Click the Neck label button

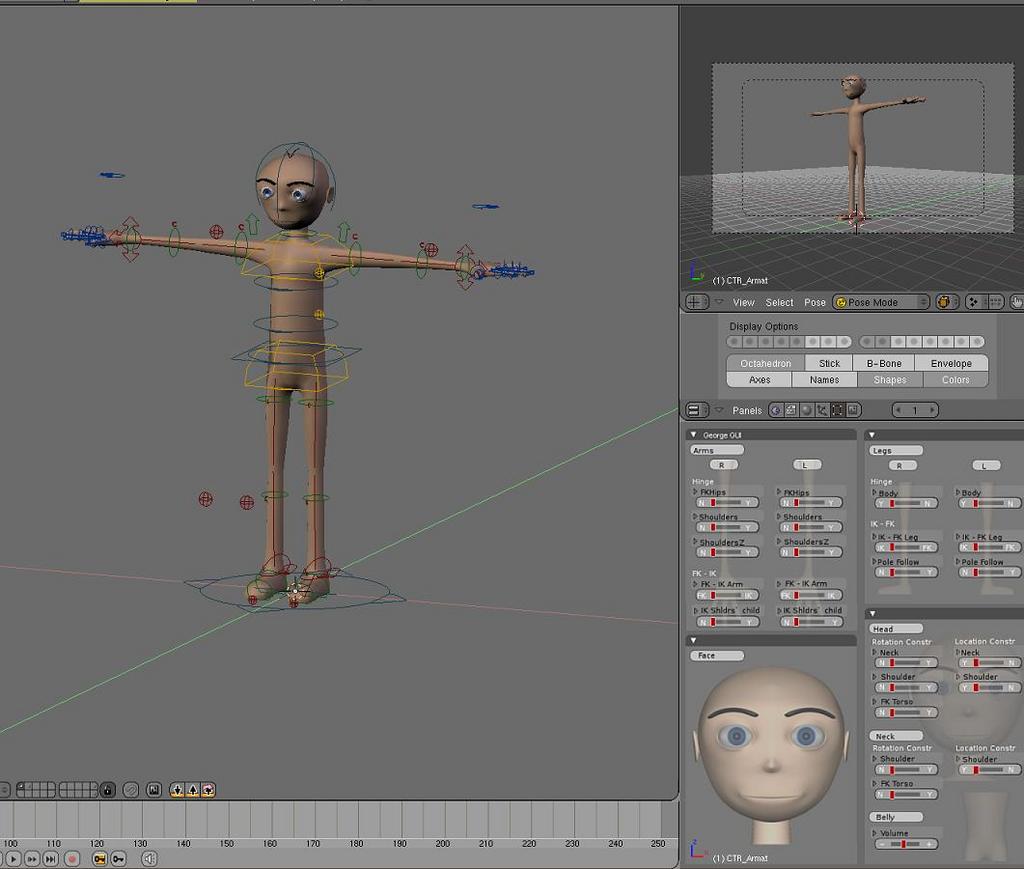[x=896, y=736]
